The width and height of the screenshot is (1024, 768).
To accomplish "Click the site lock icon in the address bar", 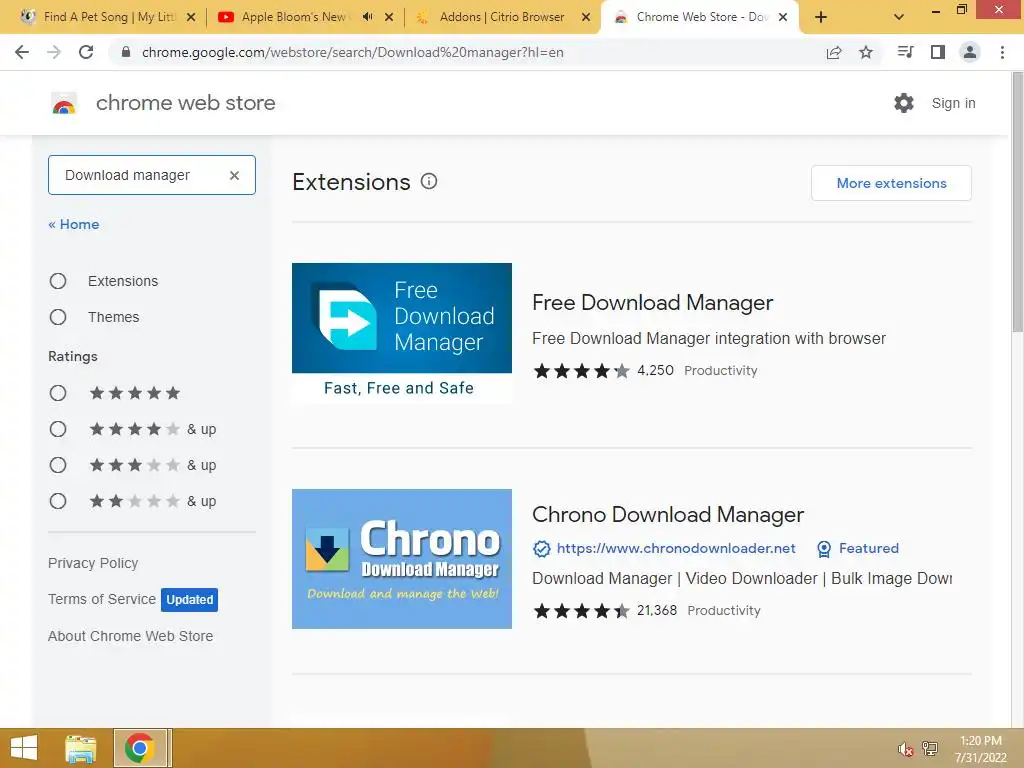I will pyautogui.click(x=126, y=52).
